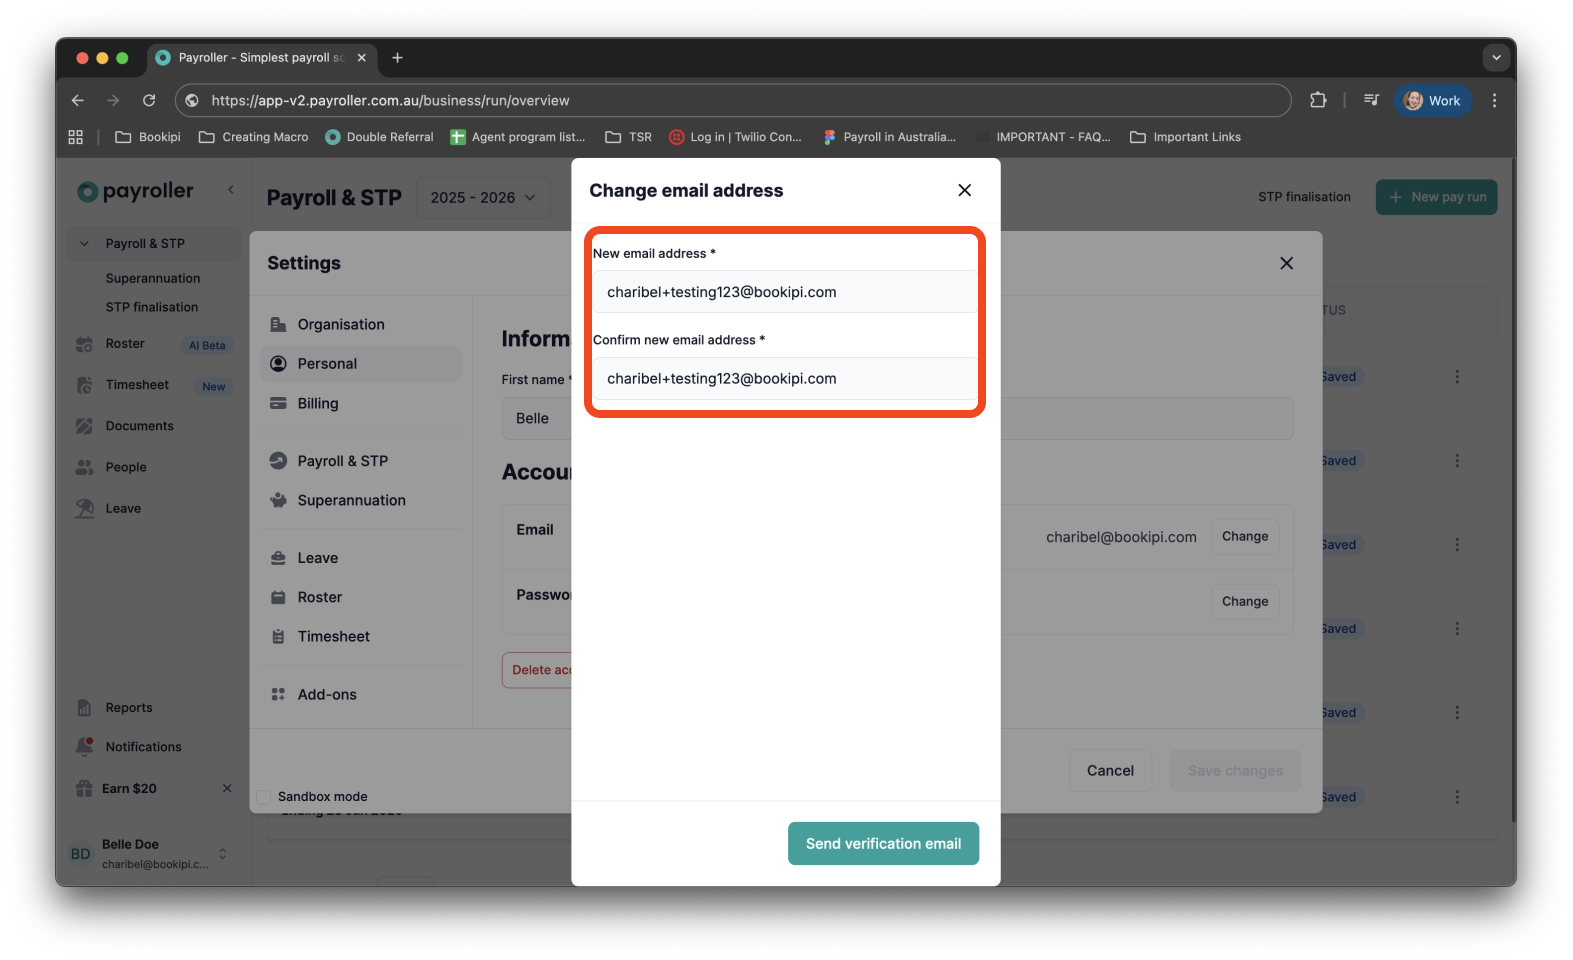The height and width of the screenshot is (960, 1573).
Task: Open the Important Links bookmark folder
Action: pyautogui.click(x=1185, y=137)
